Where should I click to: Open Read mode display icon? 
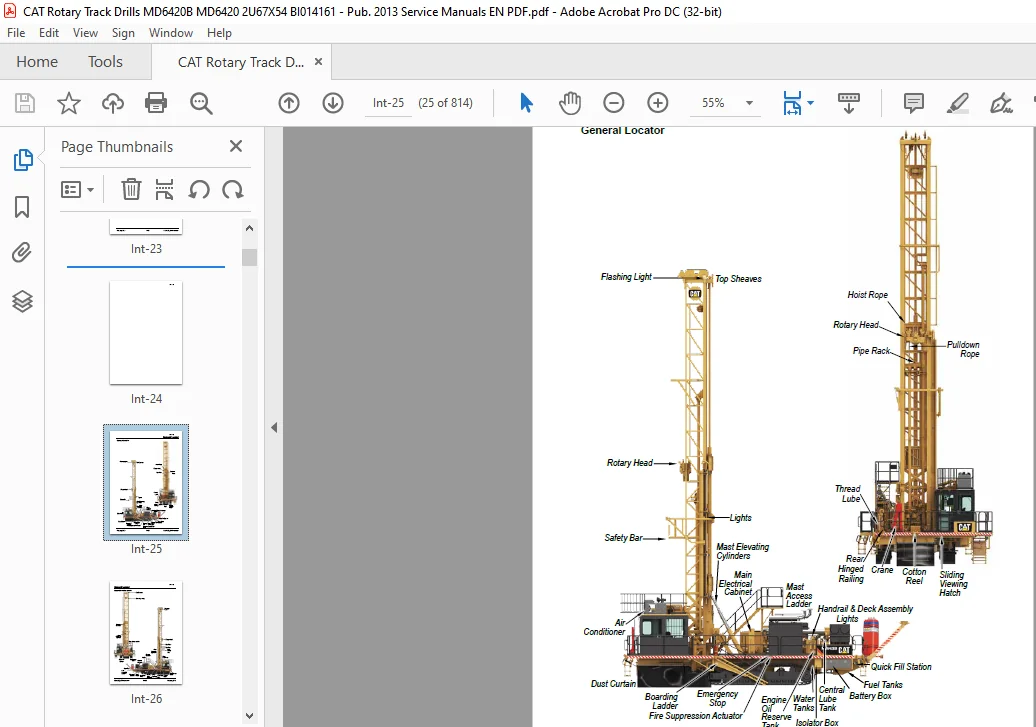pyautogui.click(x=849, y=103)
